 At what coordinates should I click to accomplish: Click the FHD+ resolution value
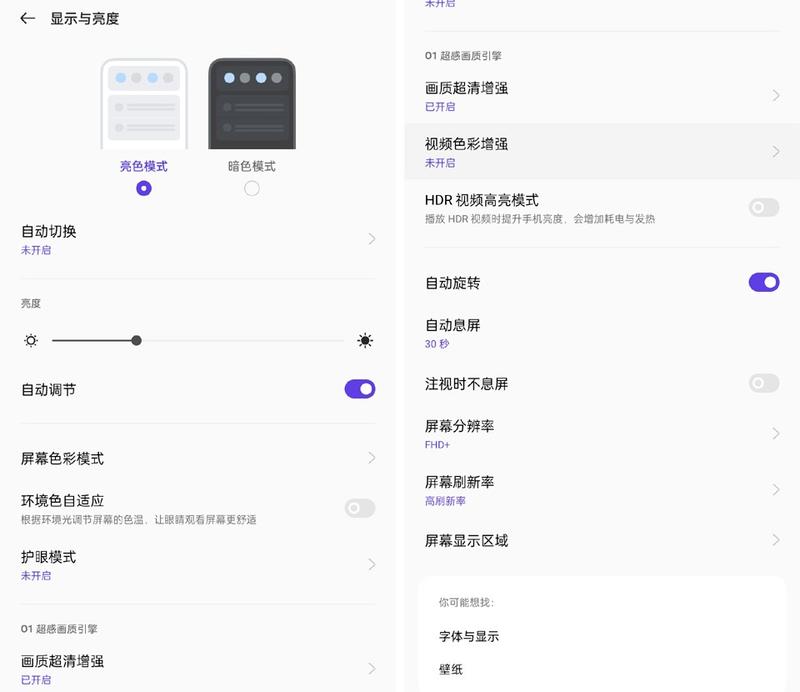click(x=437, y=445)
